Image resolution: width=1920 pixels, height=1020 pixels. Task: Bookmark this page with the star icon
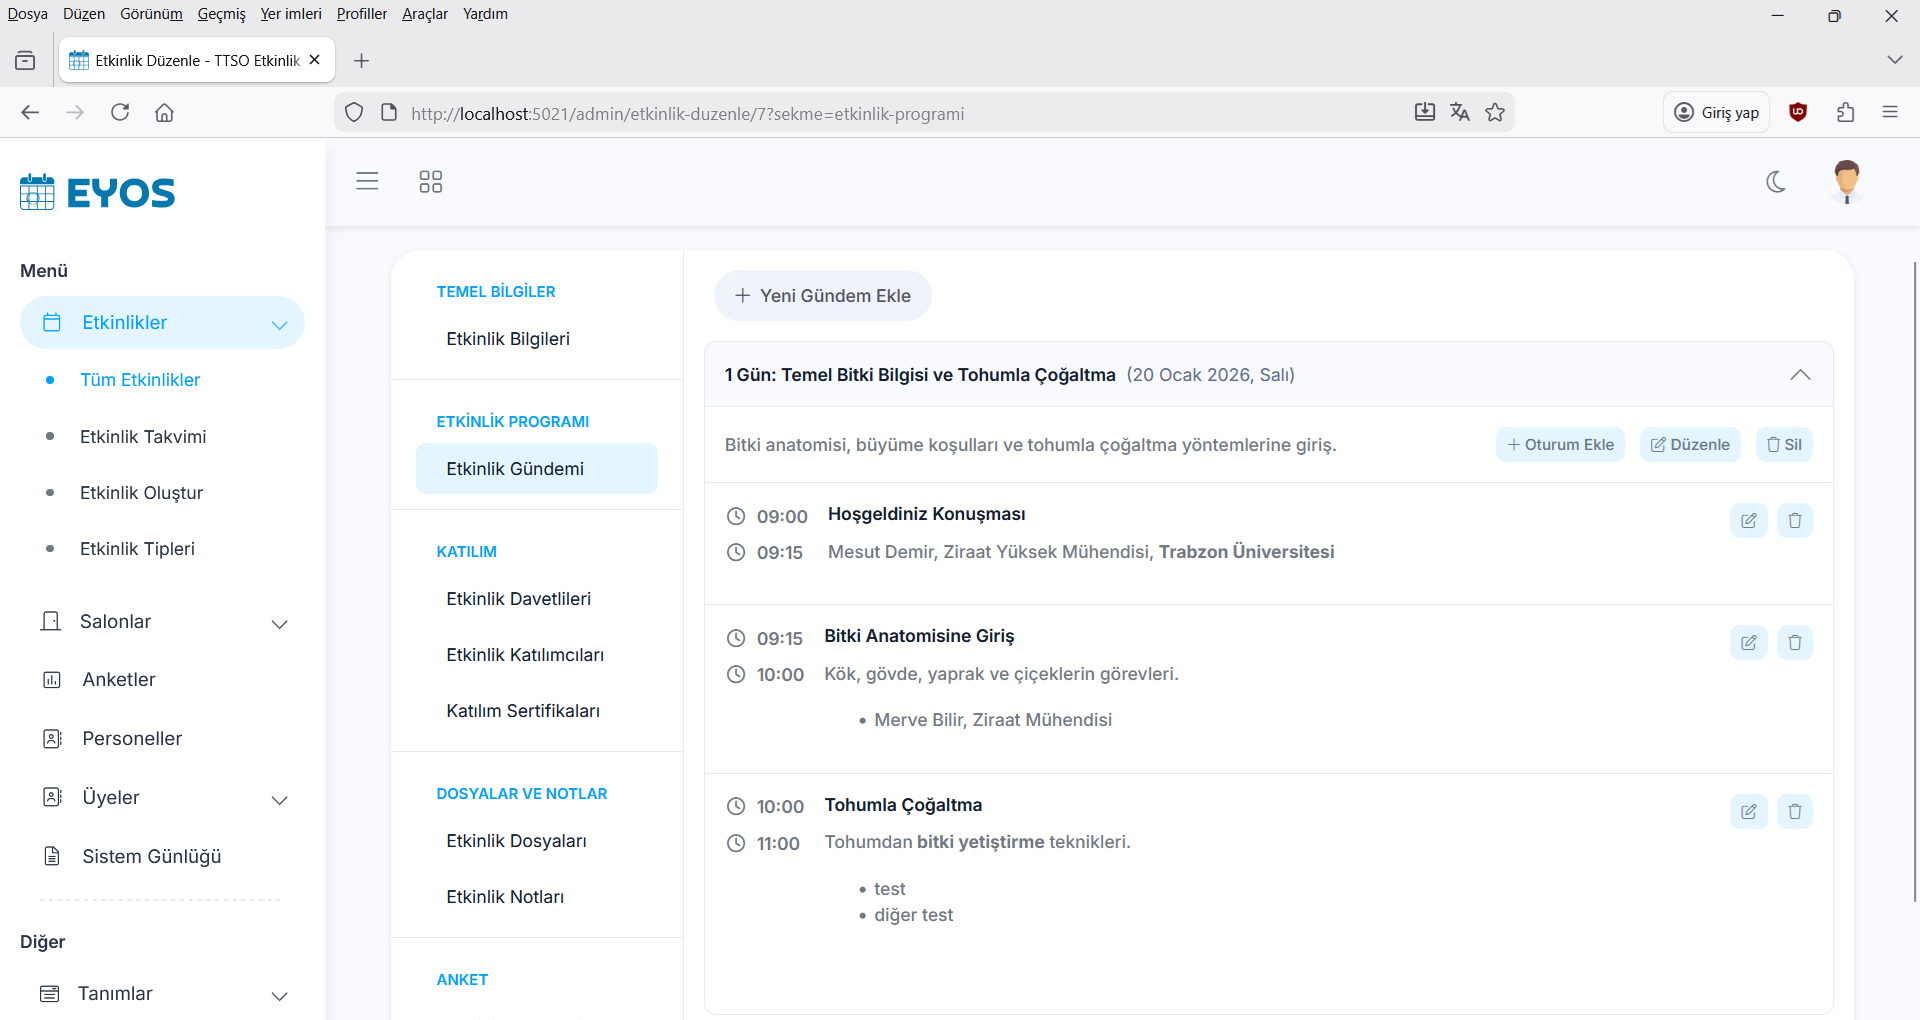tap(1495, 113)
